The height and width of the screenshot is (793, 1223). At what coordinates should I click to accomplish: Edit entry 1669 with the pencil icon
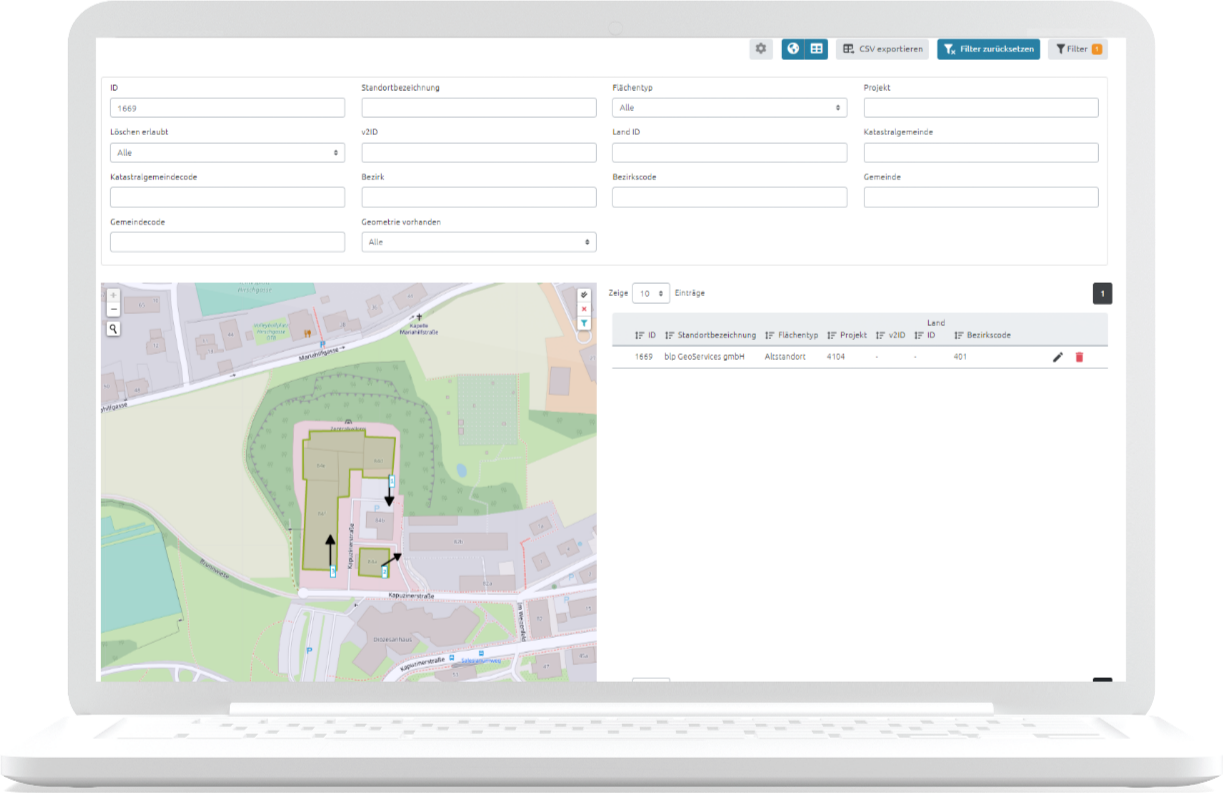(x=1058, y=357)
